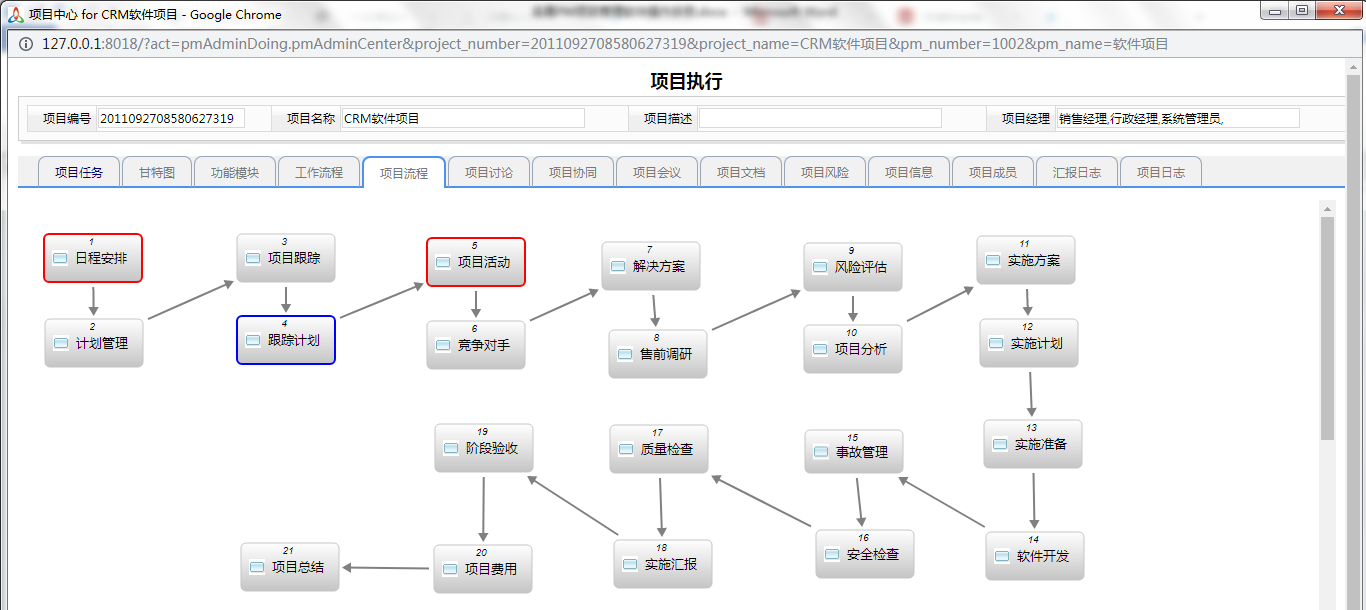
Task: Click the icon in the 日程安排 node
Action: (x=60, y=259)
